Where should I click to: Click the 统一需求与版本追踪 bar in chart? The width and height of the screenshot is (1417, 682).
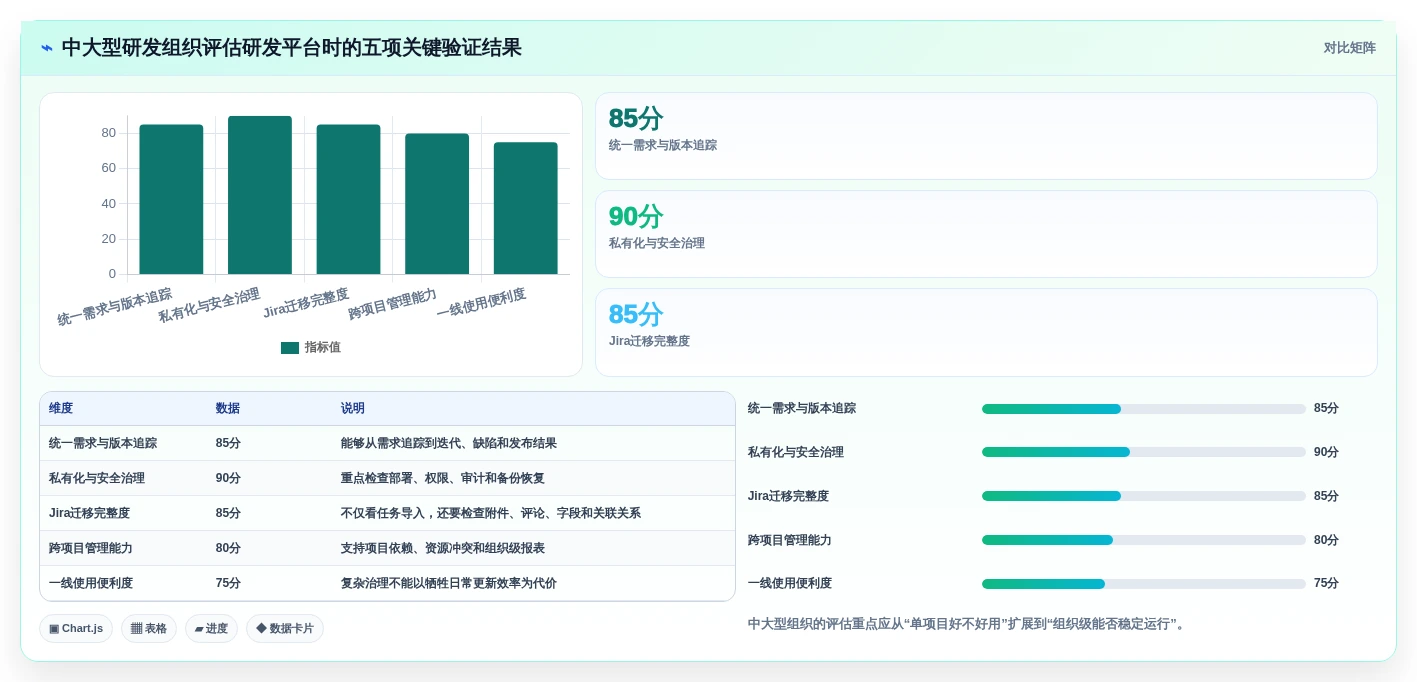(x=171, y=199)
